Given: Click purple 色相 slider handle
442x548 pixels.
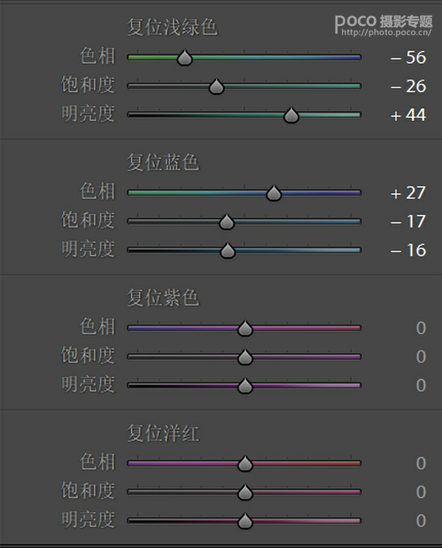Looking at the screenshot, I should [245, 328].
